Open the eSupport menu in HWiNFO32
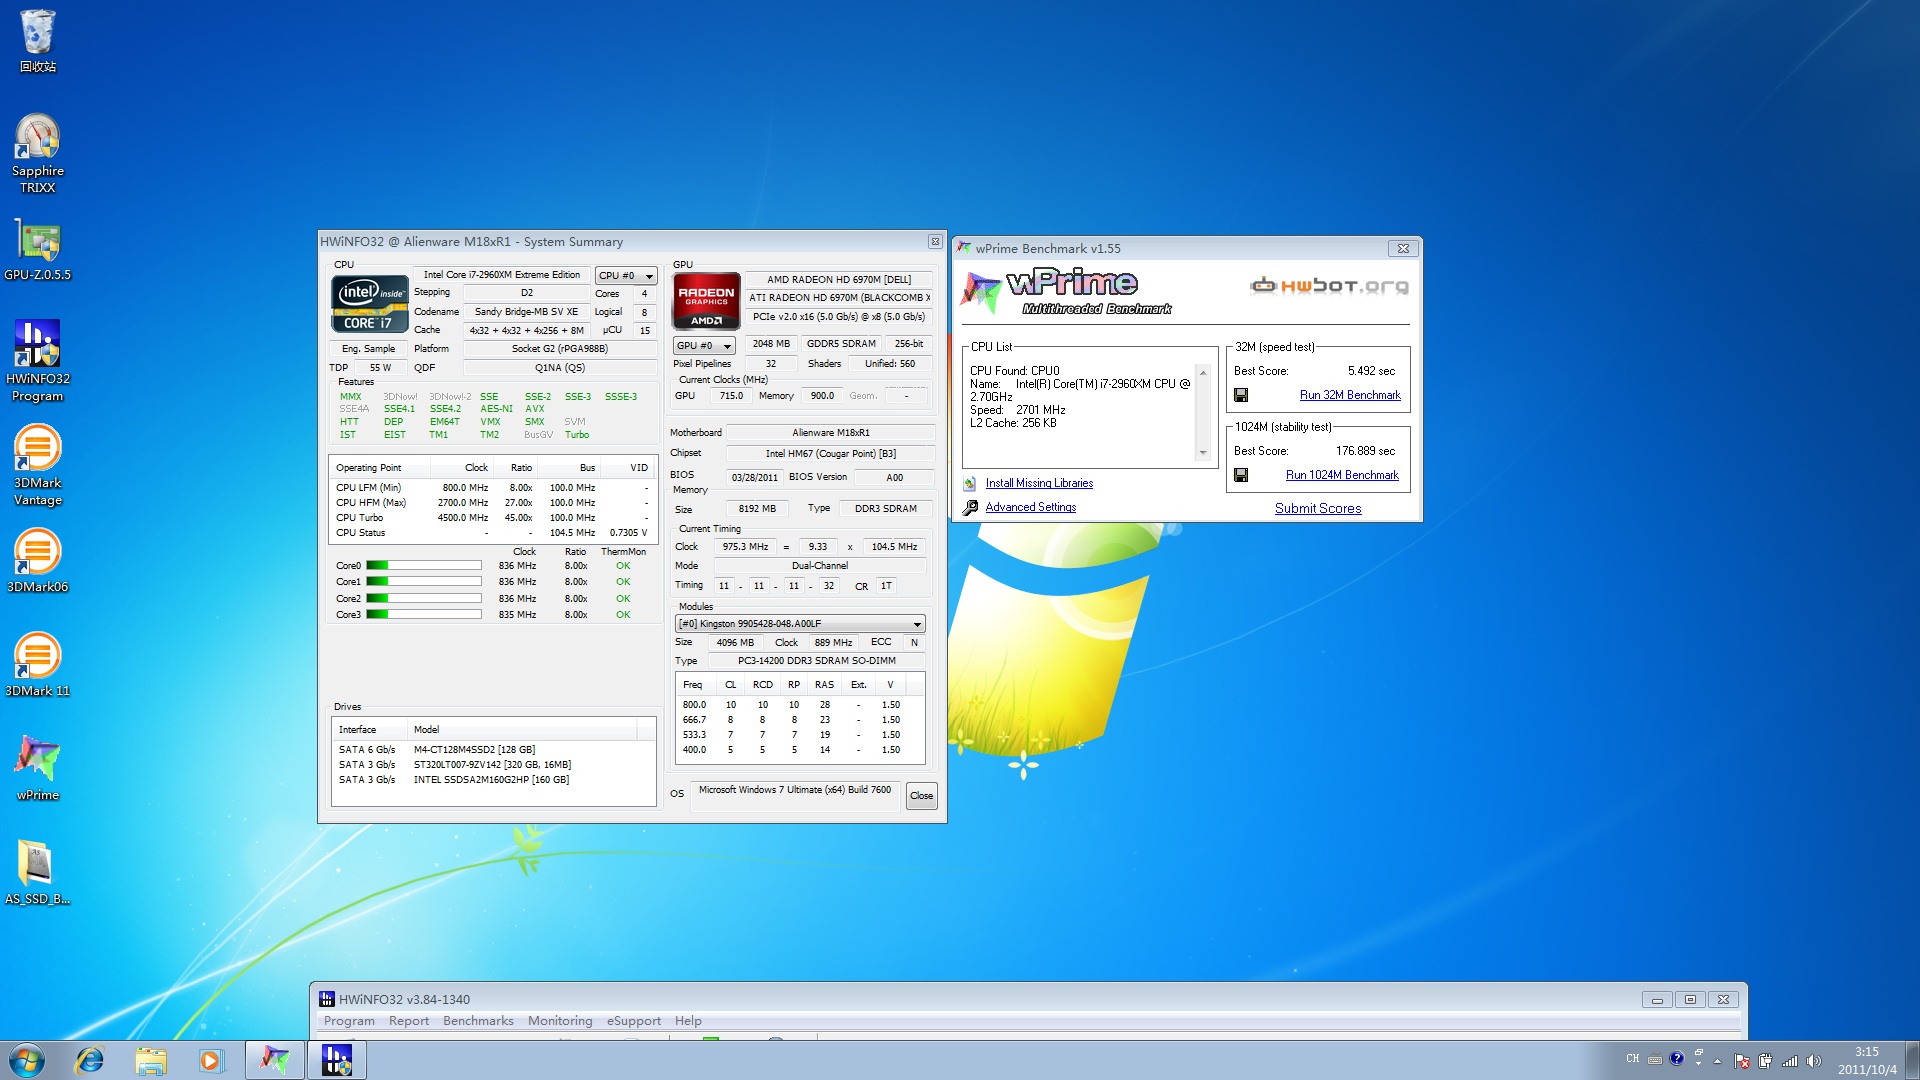Viewport: 1920px width, 1080px height. click(634, 1021)
